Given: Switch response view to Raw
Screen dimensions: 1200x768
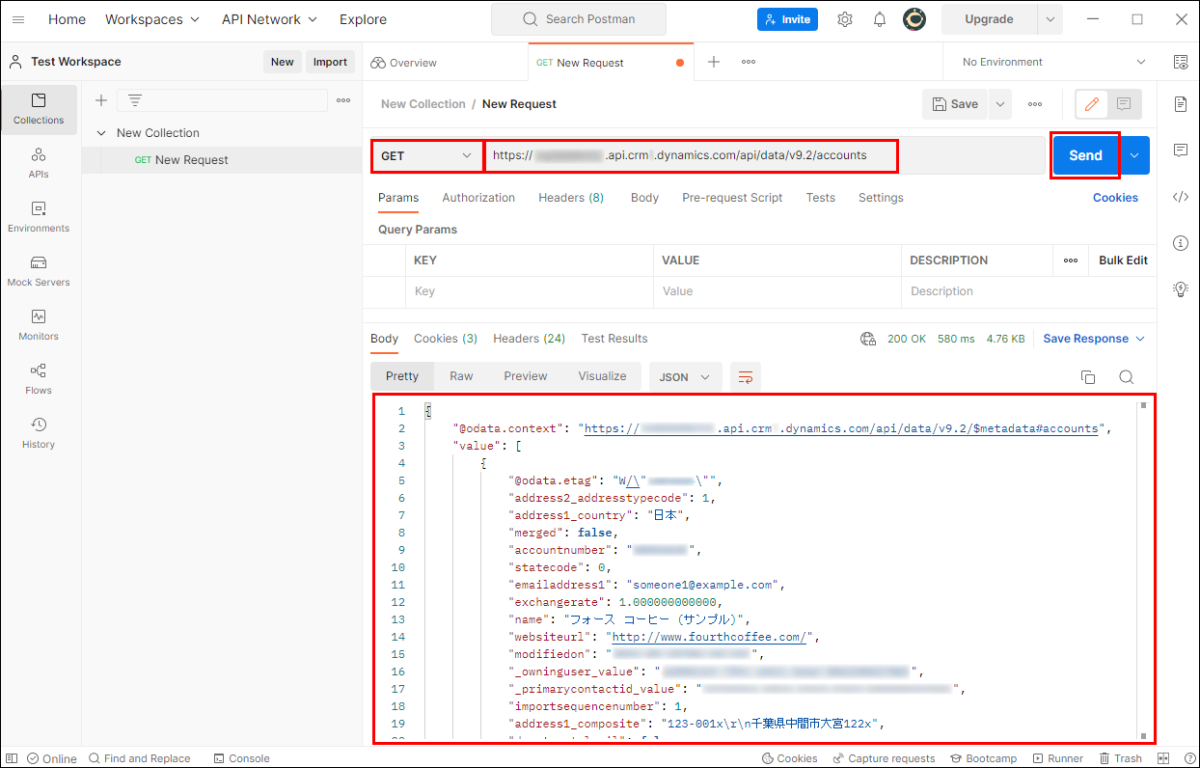Looking at the screenshot, I should coord(461,377).
